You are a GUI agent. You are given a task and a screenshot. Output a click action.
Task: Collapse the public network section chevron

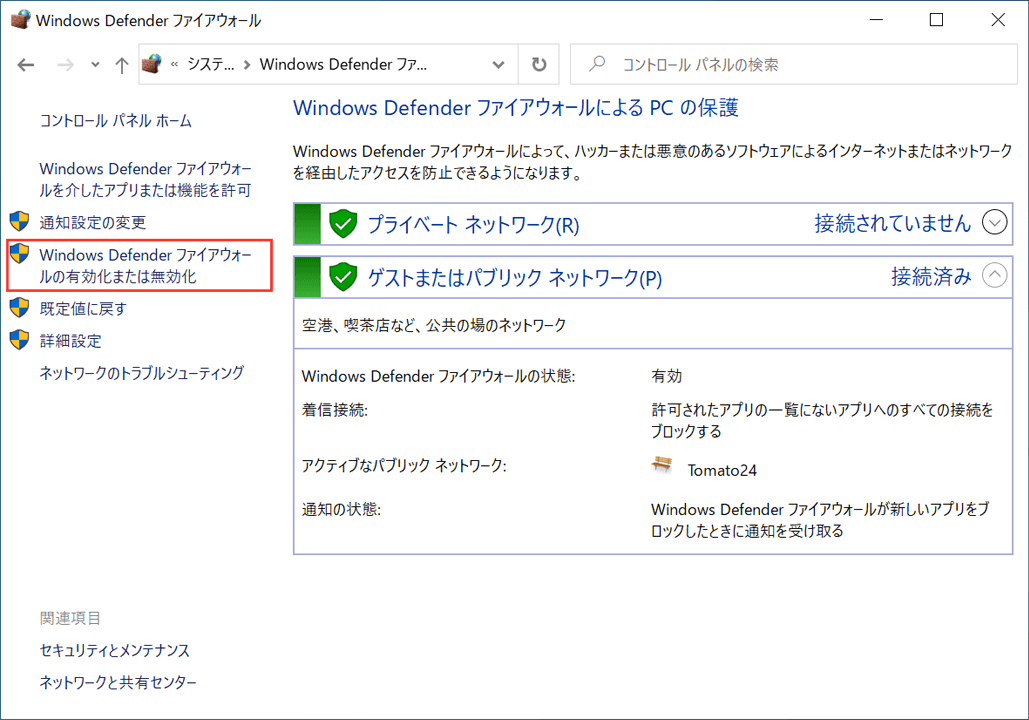point(994,275)
